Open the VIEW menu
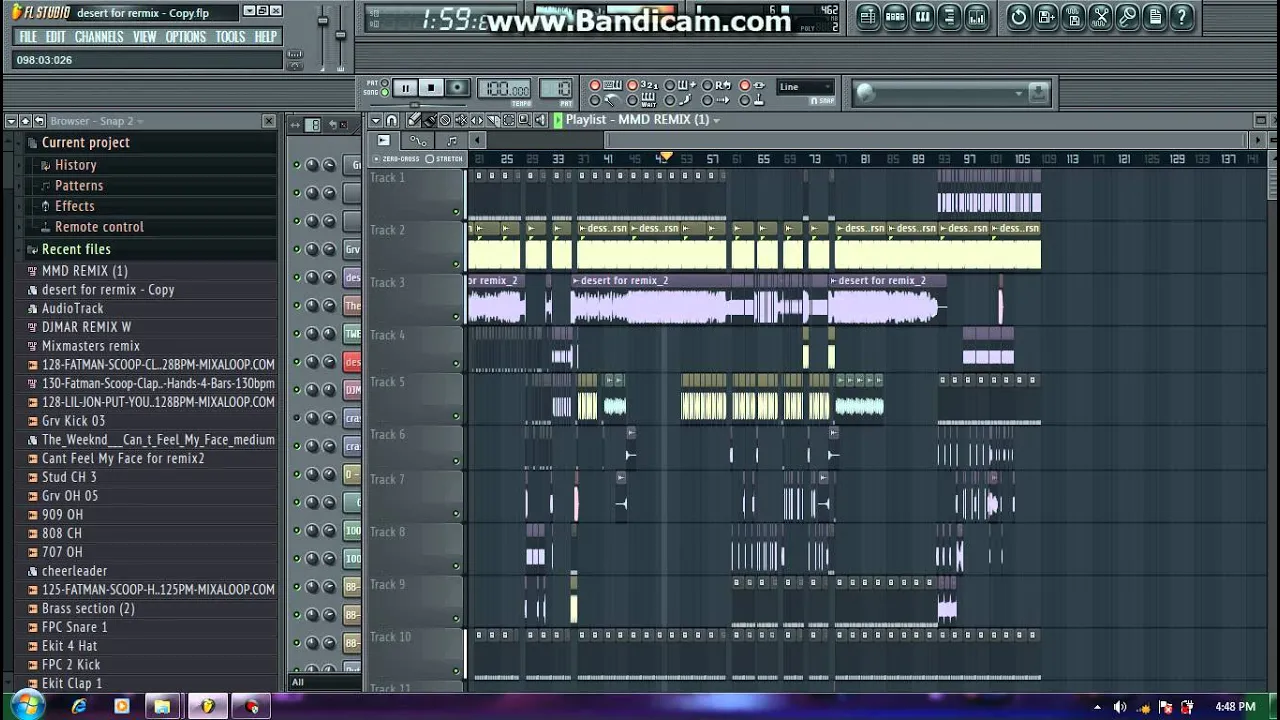1280x720 pixels. [145, 37]
